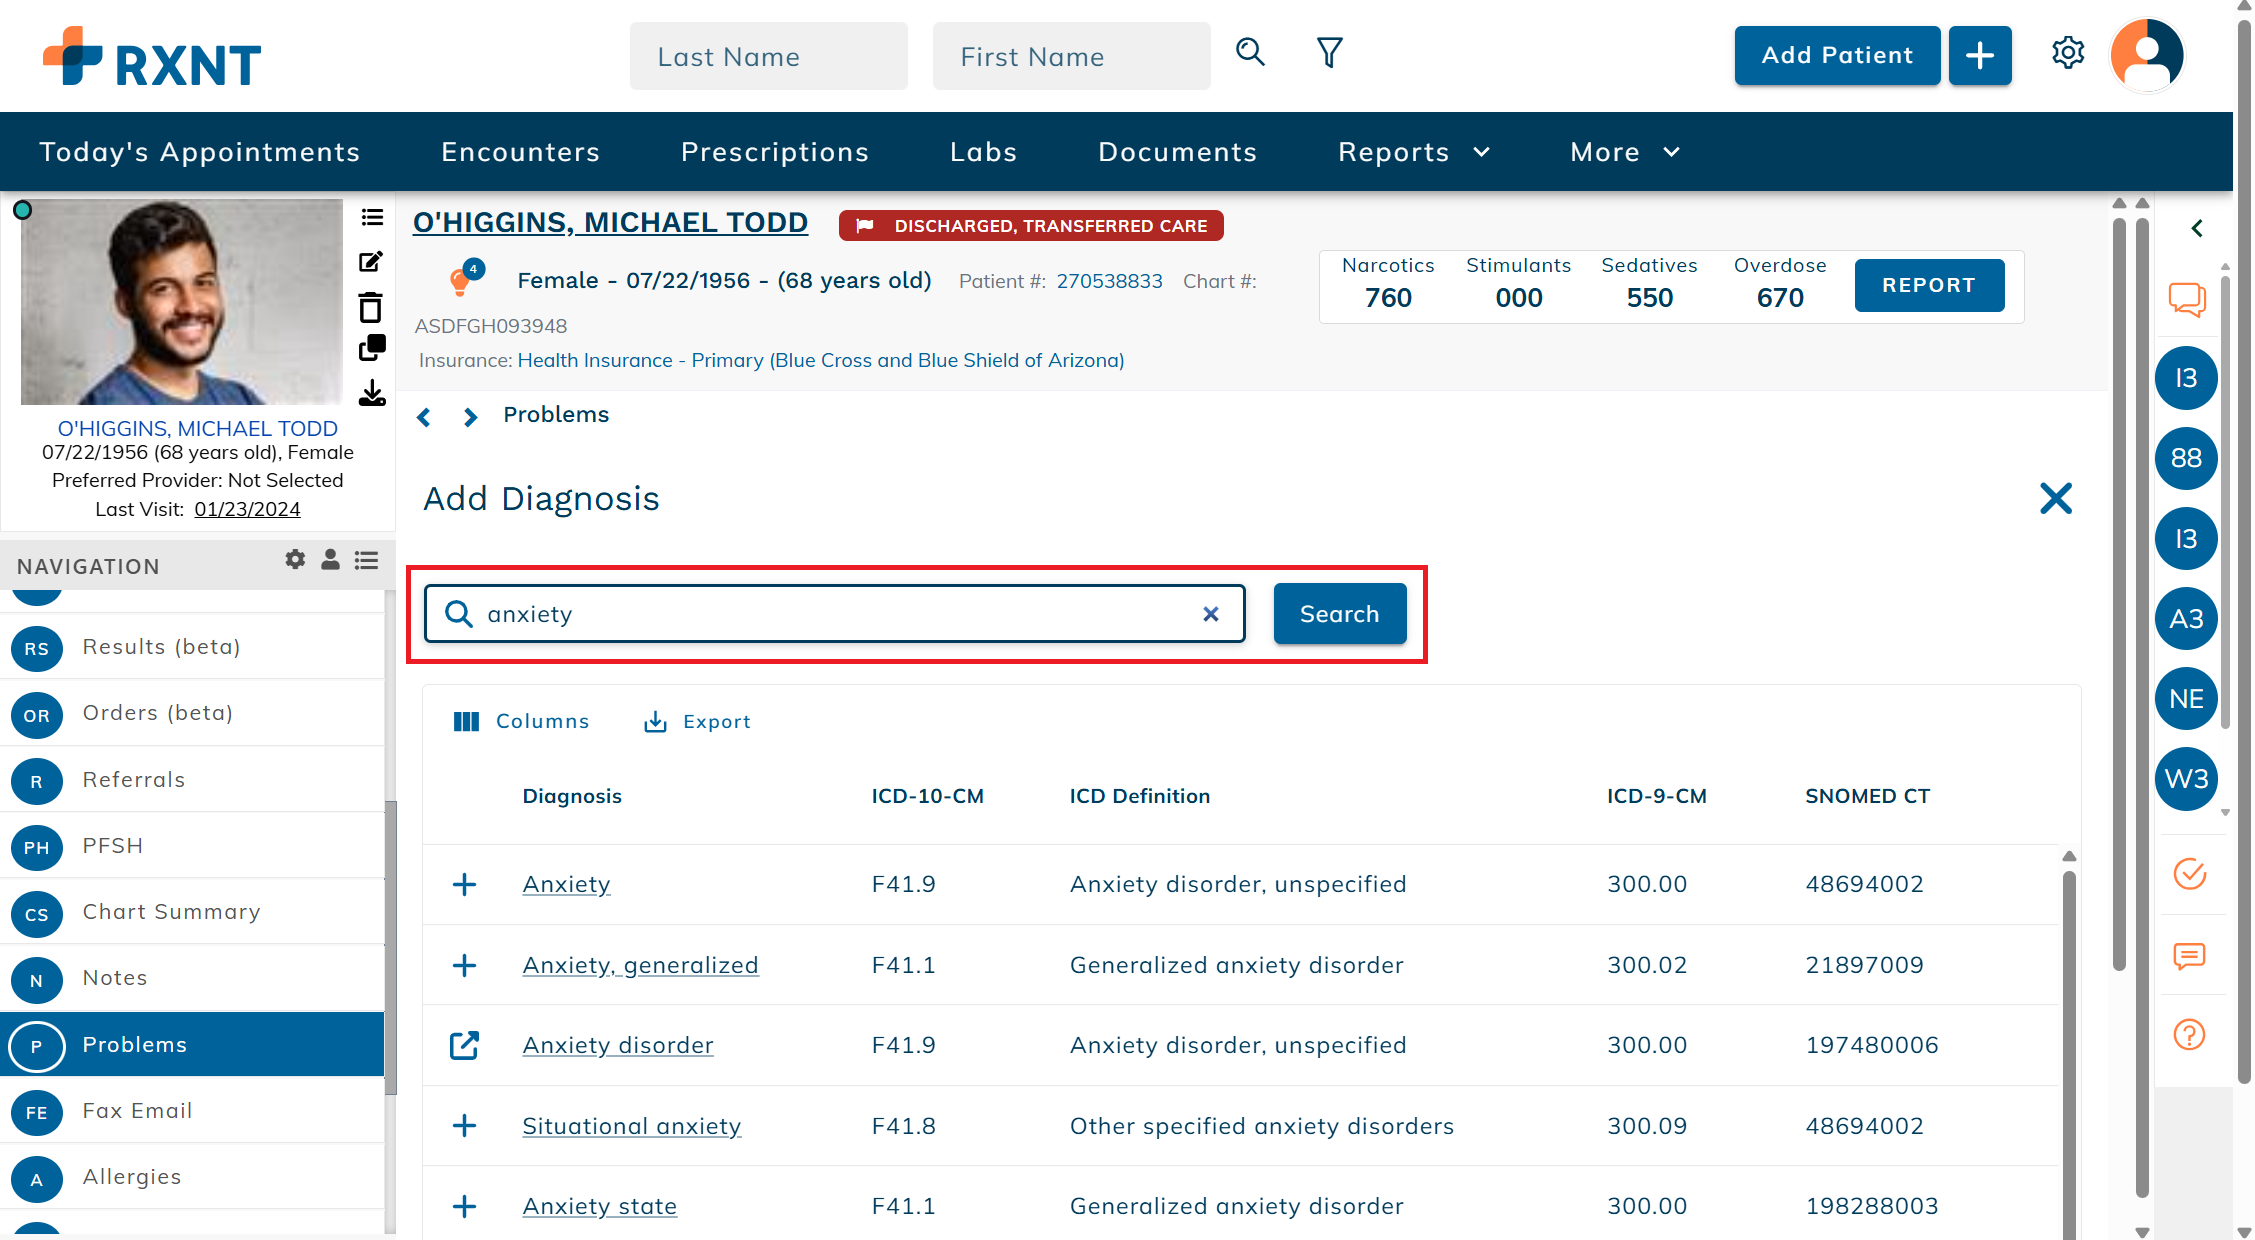Screen dimensions: 2255x1240
Task: Click the navigation gear settings icon
Action: point(295,560)
